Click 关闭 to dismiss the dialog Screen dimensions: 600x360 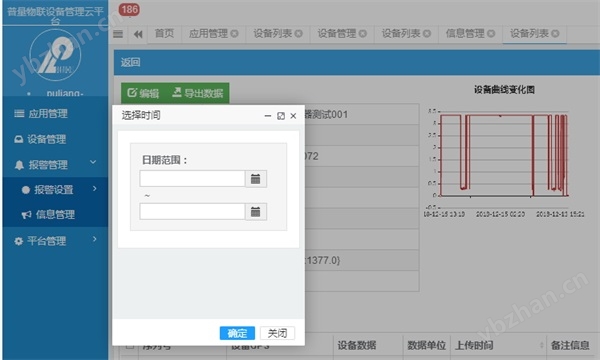pyautogui.click(x=277, y=333)
